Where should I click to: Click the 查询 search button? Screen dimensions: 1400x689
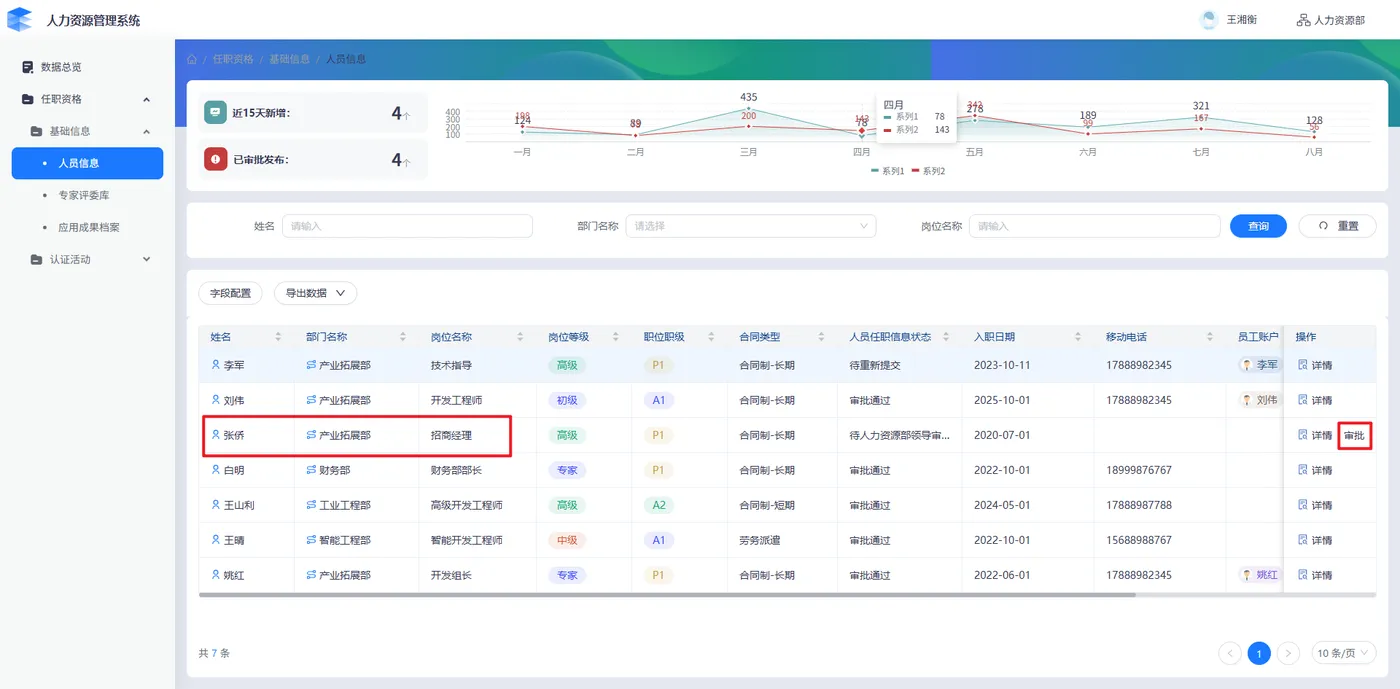click(x=1258, y=226)
